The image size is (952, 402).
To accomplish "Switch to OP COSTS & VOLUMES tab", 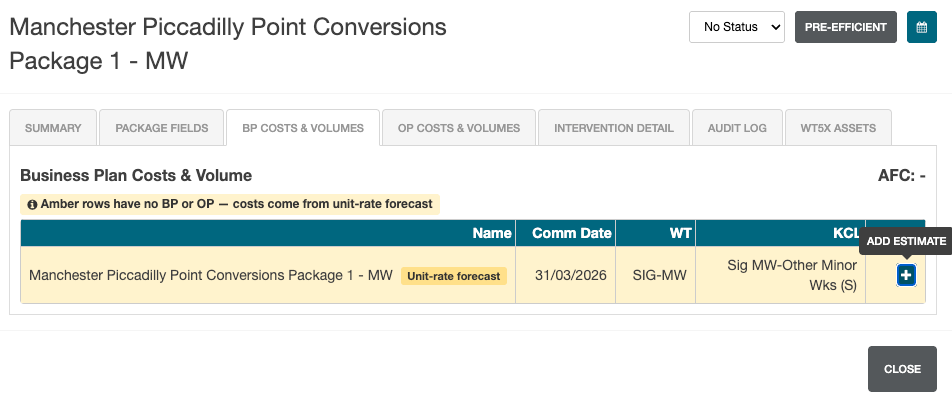I will tap(459, 128).
